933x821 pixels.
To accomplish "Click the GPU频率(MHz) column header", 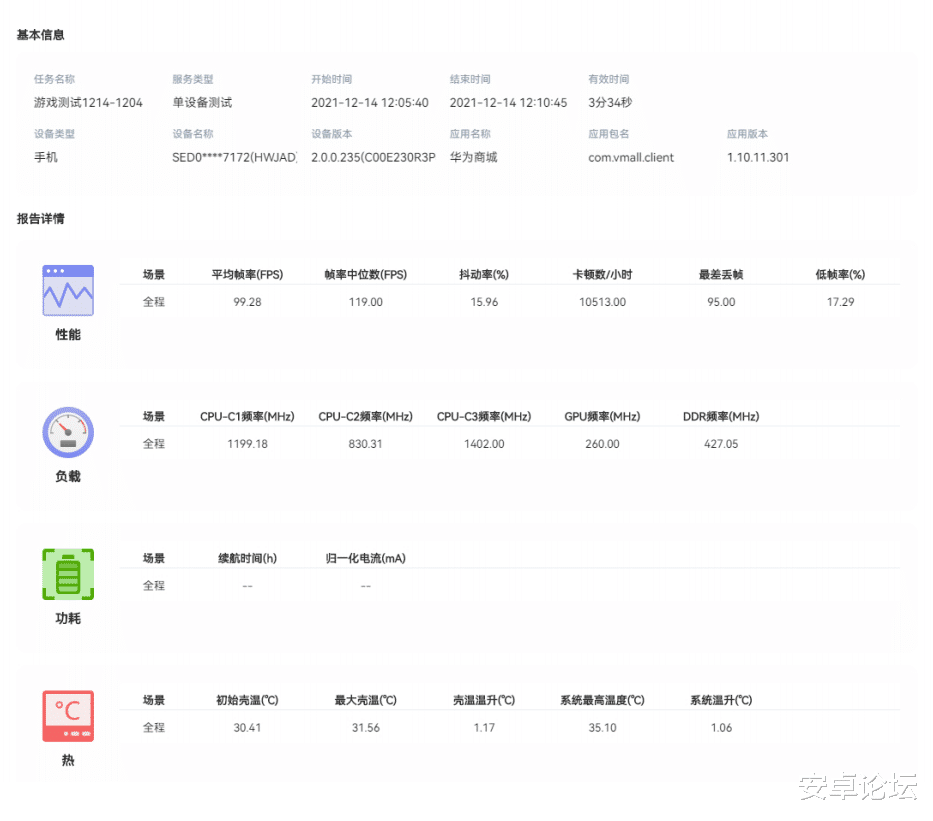I will click(602, 416).
